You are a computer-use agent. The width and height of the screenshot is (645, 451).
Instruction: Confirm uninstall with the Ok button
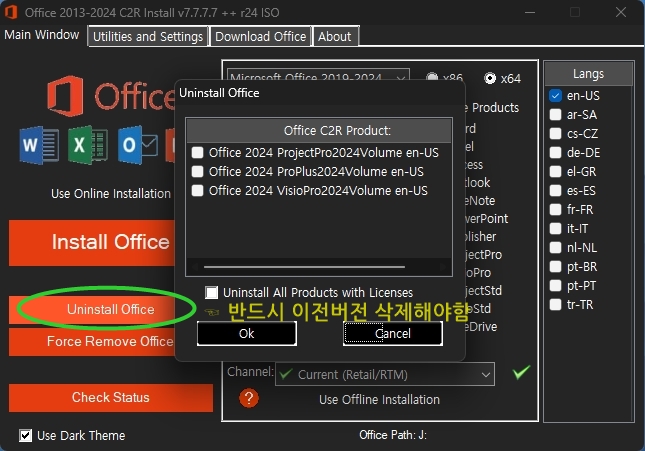tap(246, 333)
